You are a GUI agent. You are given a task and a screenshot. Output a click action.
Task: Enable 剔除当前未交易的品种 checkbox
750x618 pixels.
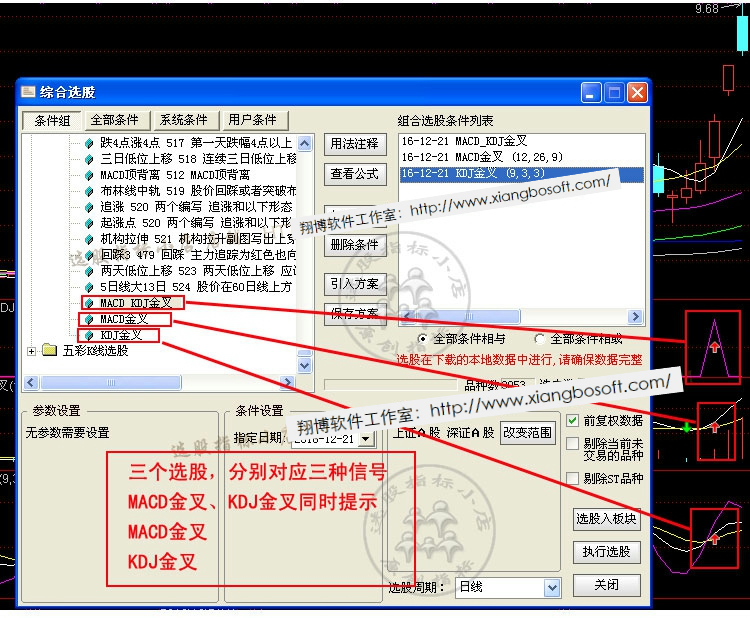[x=572, y=443]
